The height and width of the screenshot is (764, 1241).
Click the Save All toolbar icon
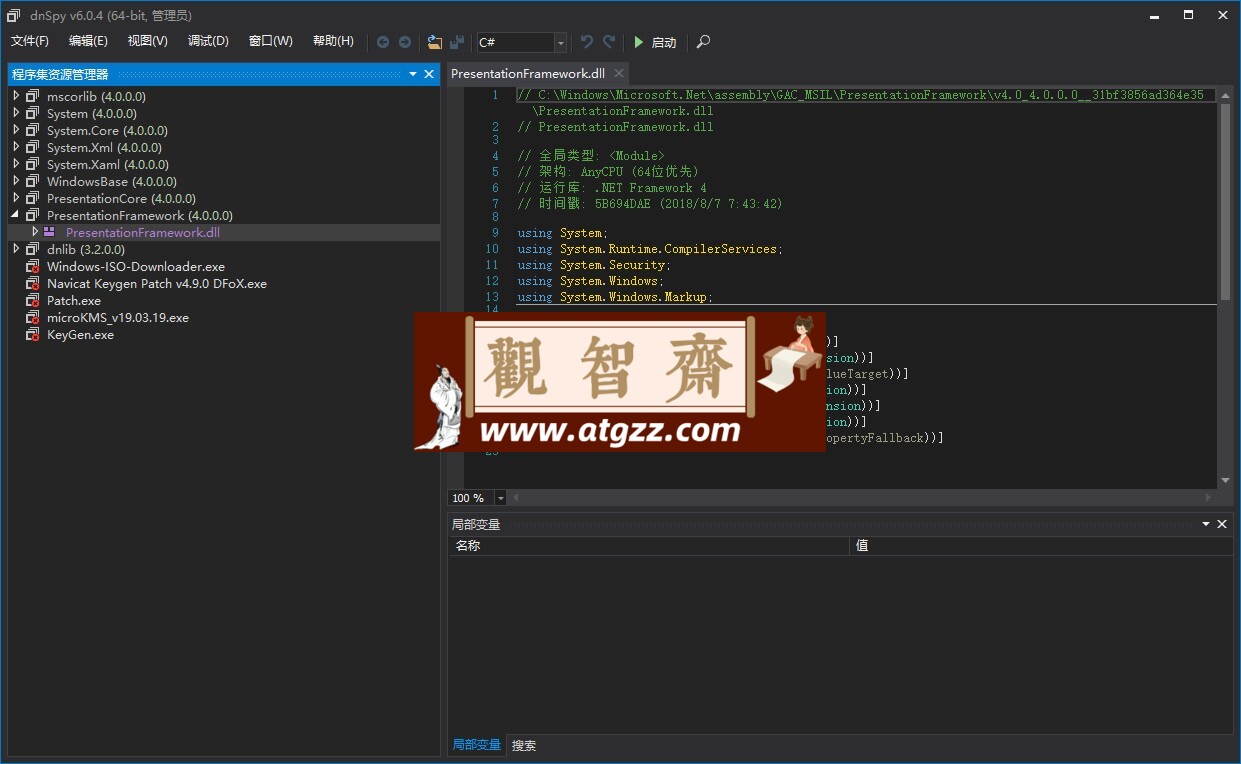457,42
